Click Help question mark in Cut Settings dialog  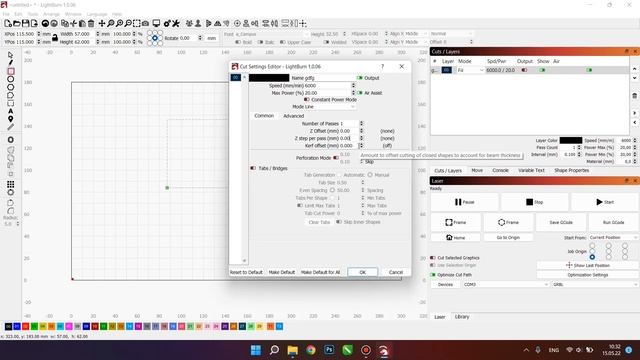[382, 66]
